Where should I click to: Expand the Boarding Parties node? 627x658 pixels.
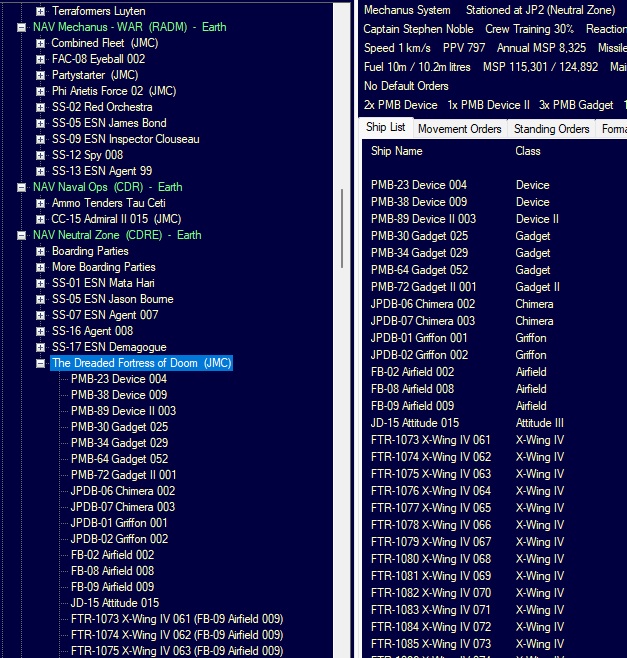point(40,251)
